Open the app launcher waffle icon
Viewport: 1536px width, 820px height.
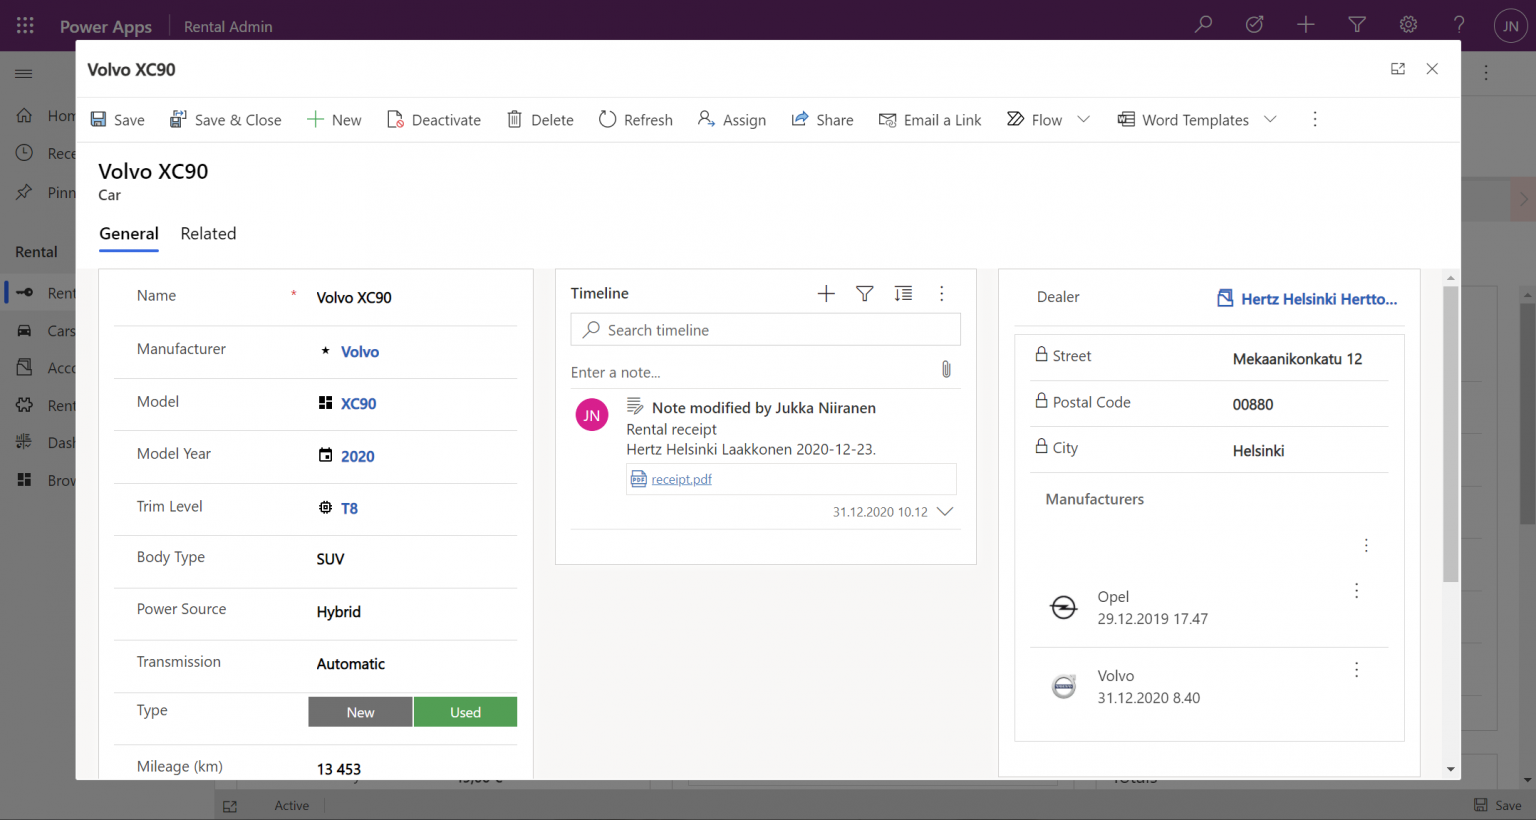click(x=25, y=25)
